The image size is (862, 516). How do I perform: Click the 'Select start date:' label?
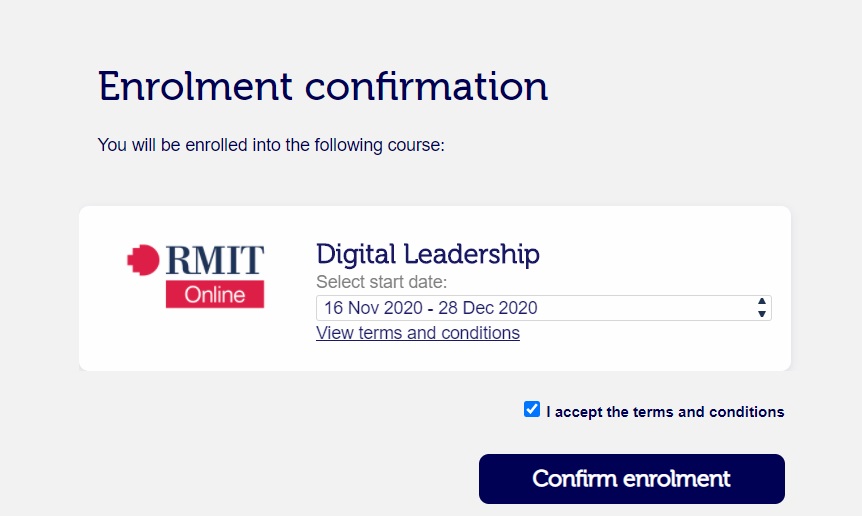coord(382,282)
